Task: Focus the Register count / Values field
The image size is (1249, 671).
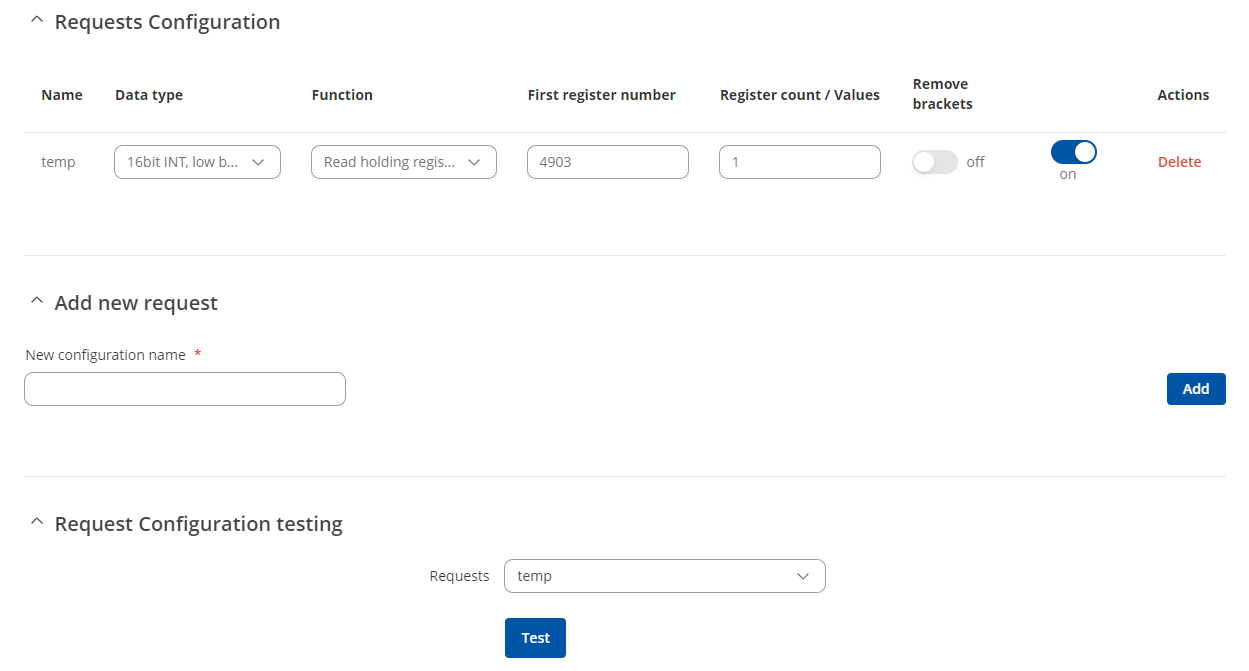Action: [800, 162]
